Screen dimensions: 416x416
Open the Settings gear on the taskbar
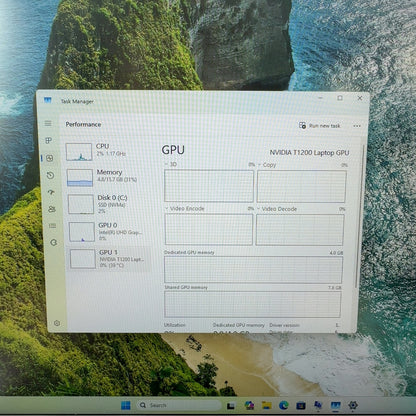tap(353, 405)
